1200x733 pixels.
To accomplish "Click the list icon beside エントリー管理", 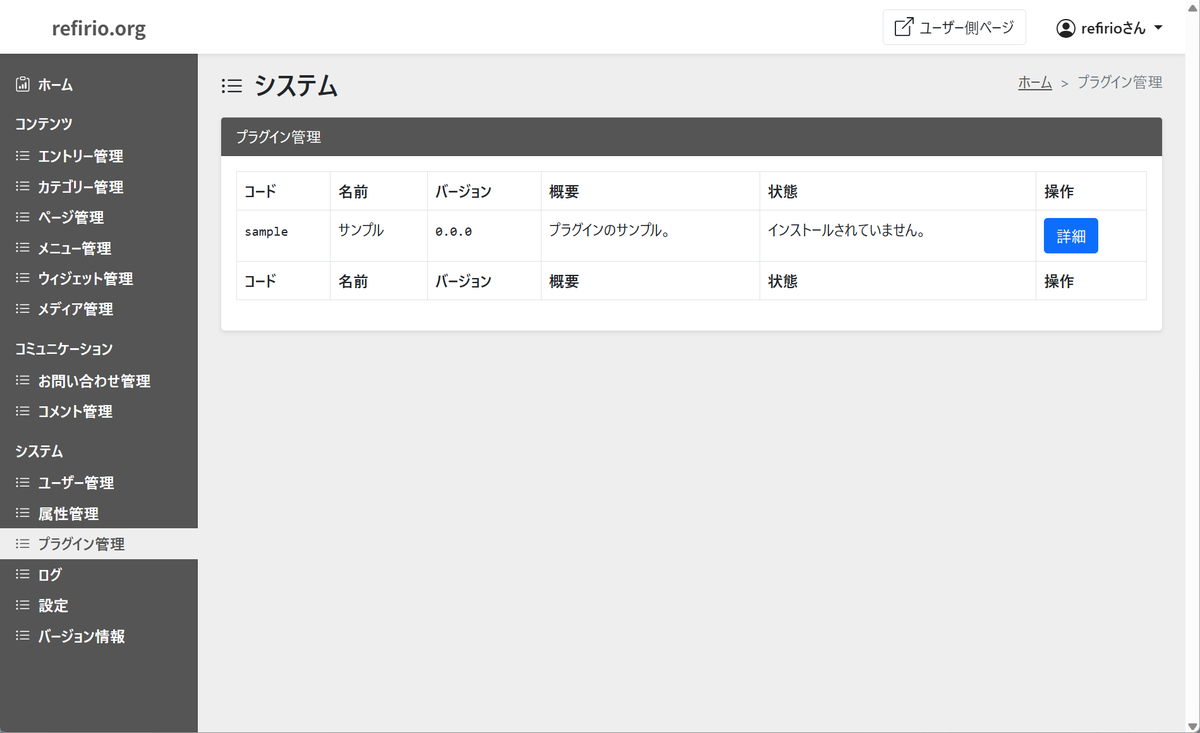I will pyautogui.click(x=23, y=156).
